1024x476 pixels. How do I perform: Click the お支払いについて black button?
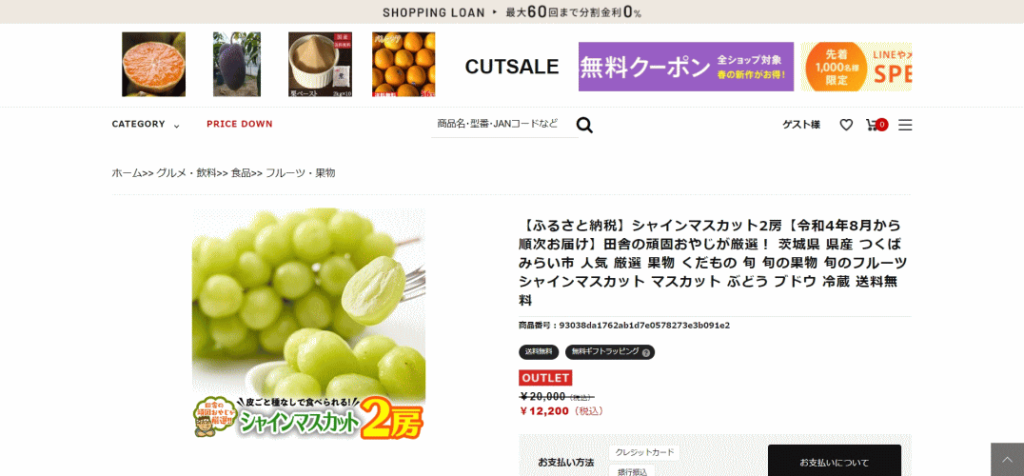(834, 461)
